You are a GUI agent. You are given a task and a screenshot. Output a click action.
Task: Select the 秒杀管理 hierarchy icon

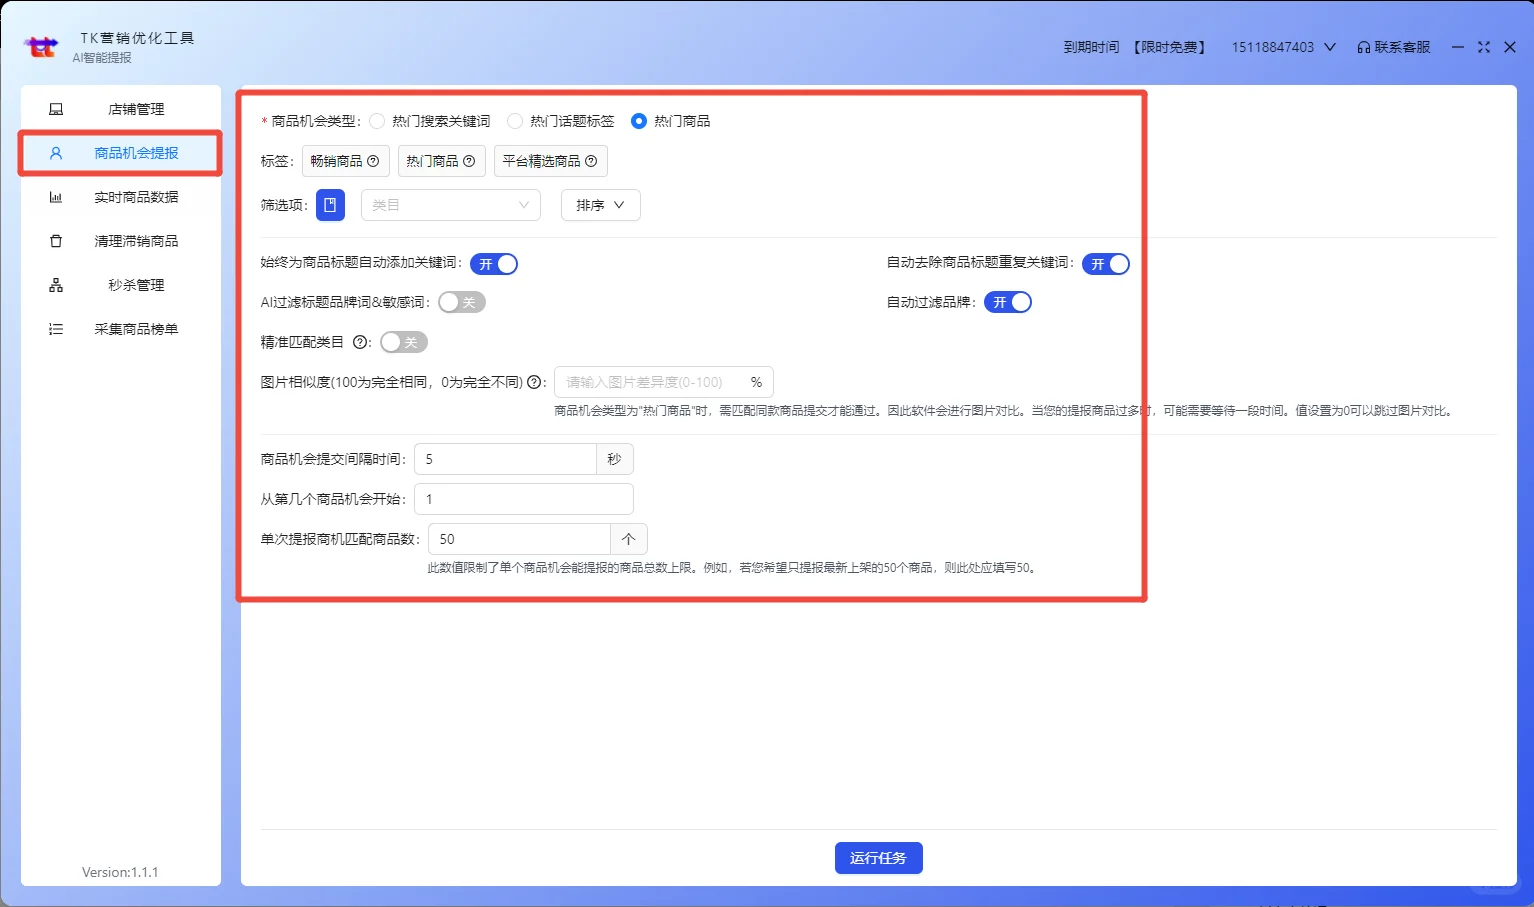coord(56,284)
